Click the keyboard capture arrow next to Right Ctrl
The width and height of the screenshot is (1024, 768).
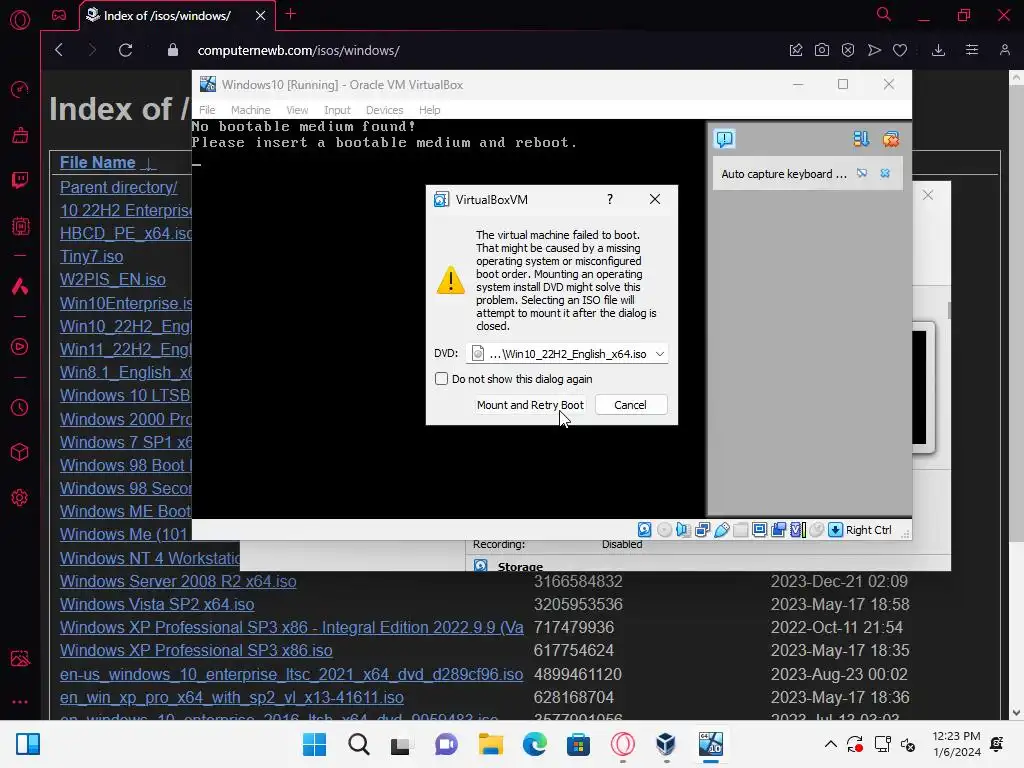[835, 530]
